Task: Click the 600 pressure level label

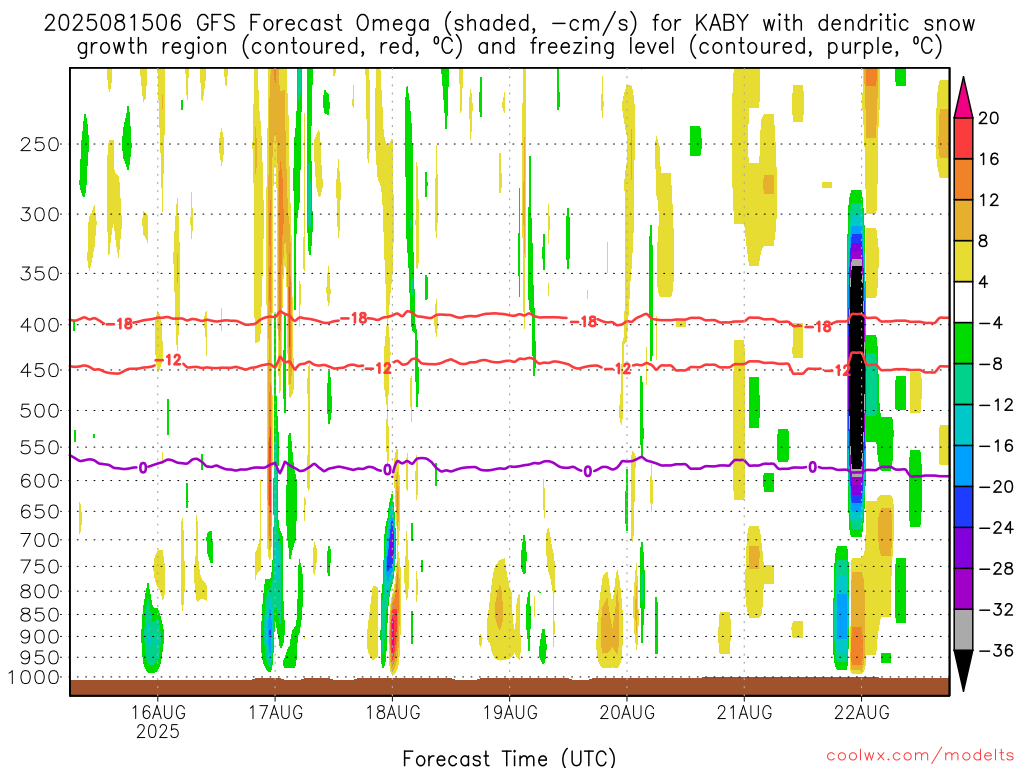Action: coord(40,481)
